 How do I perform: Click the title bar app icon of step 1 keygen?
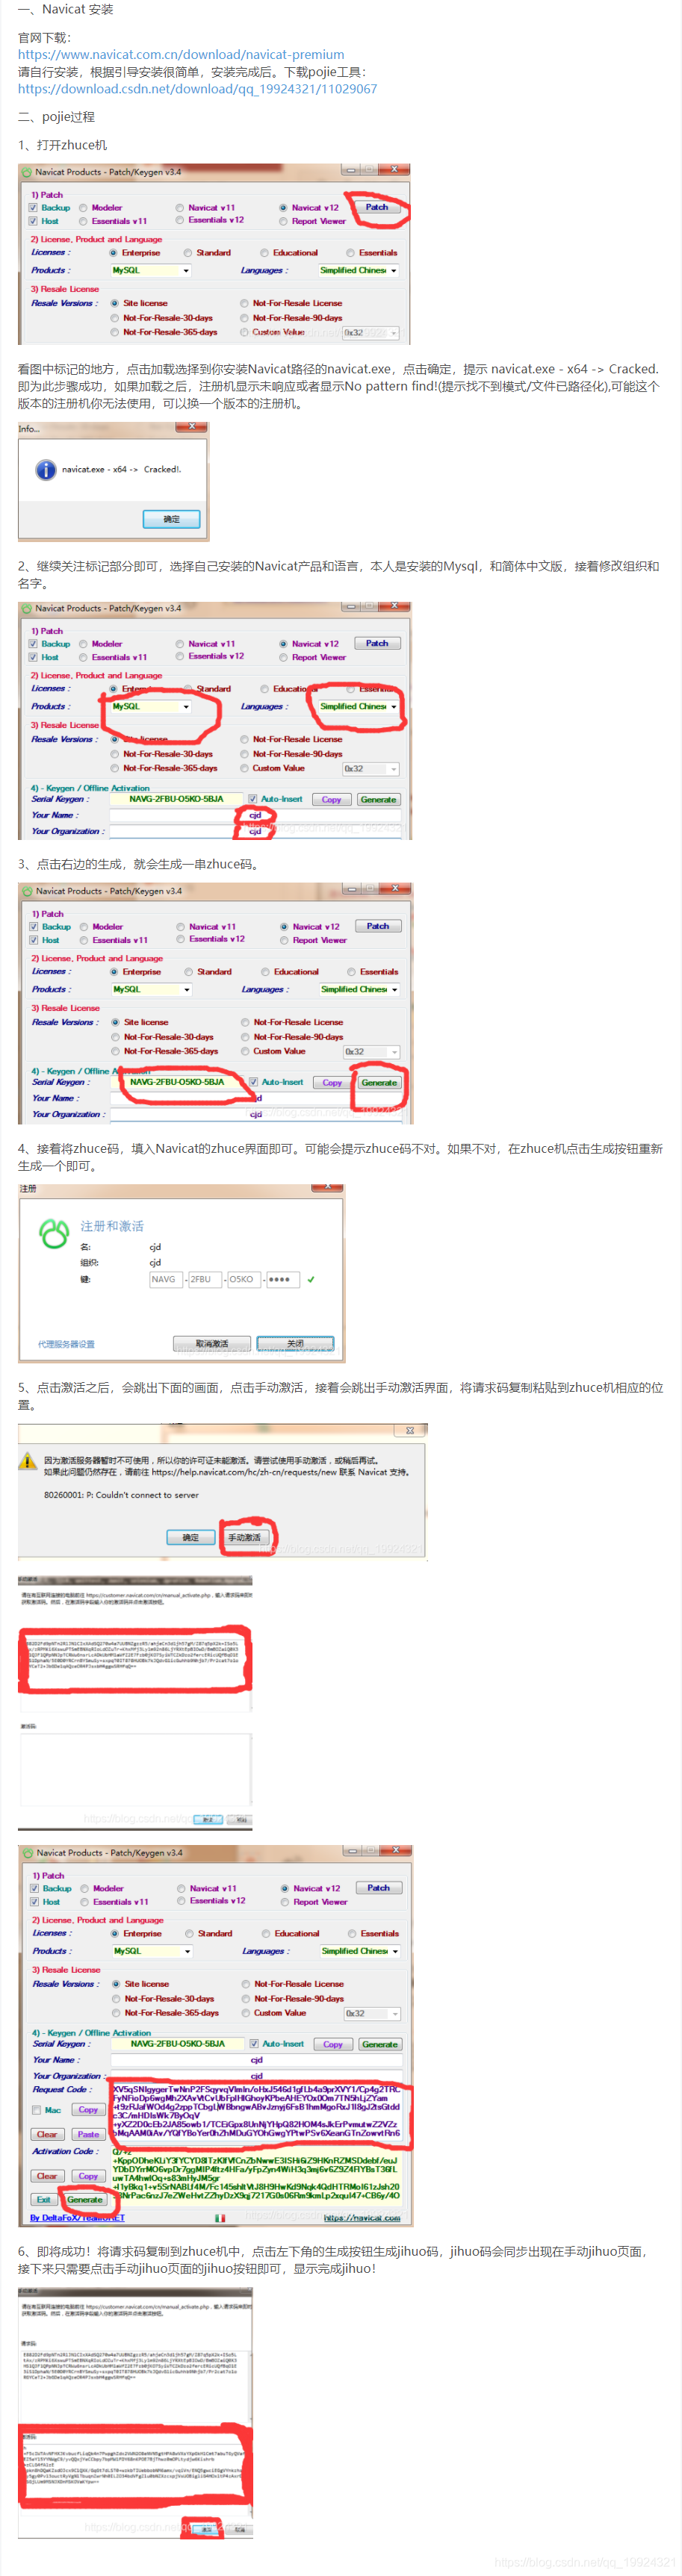point(27,172)
